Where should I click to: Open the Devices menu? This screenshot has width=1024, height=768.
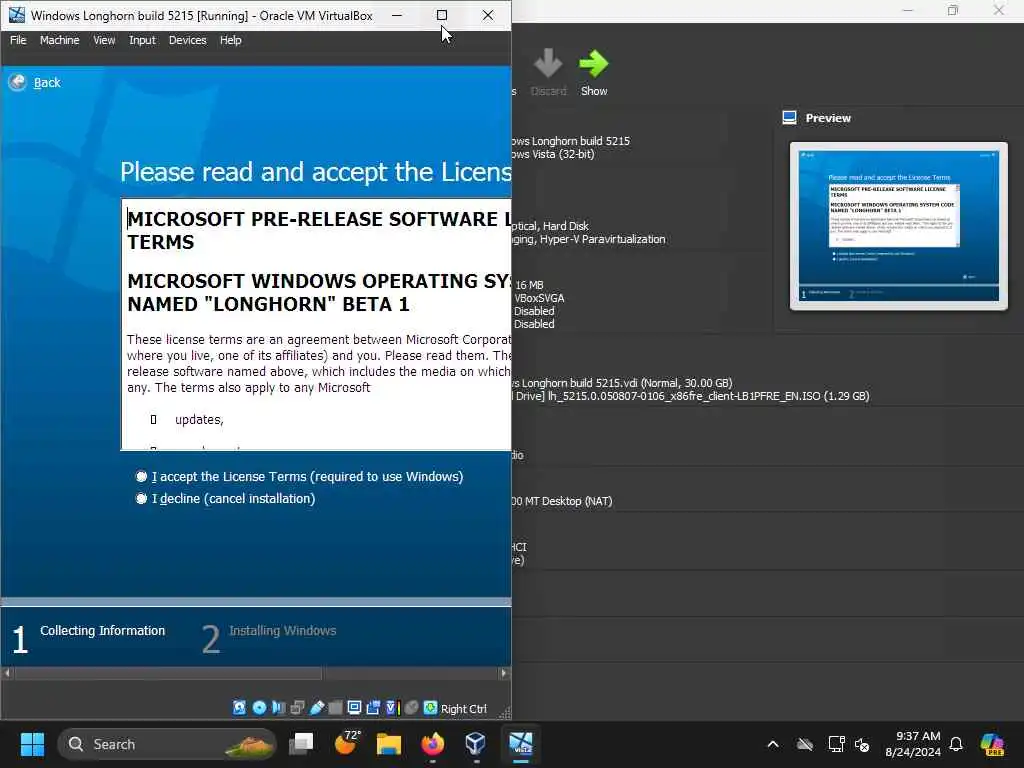pyautogui.click(x=187, y=40)
